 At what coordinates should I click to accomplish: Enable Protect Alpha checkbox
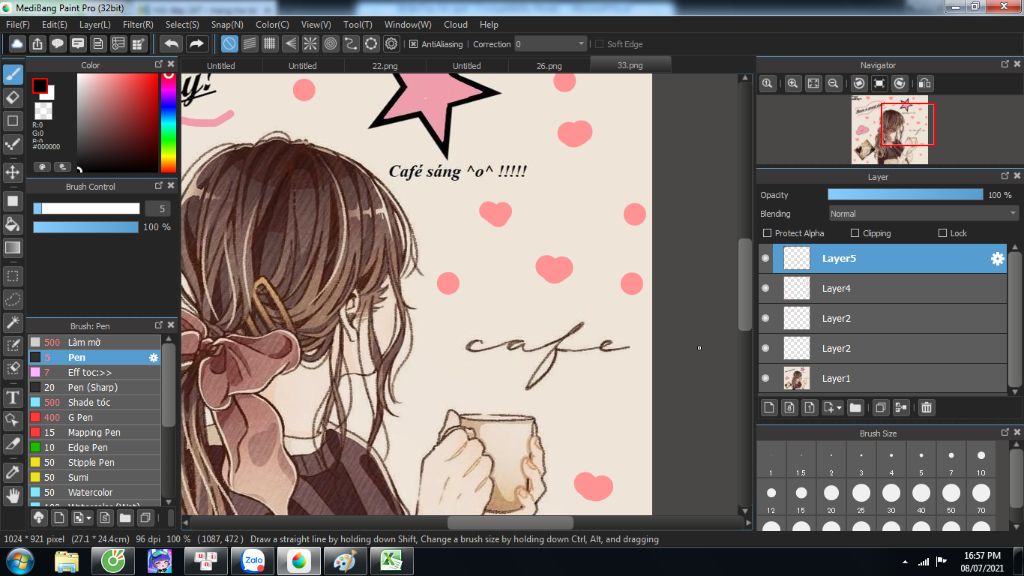point(767,233)
